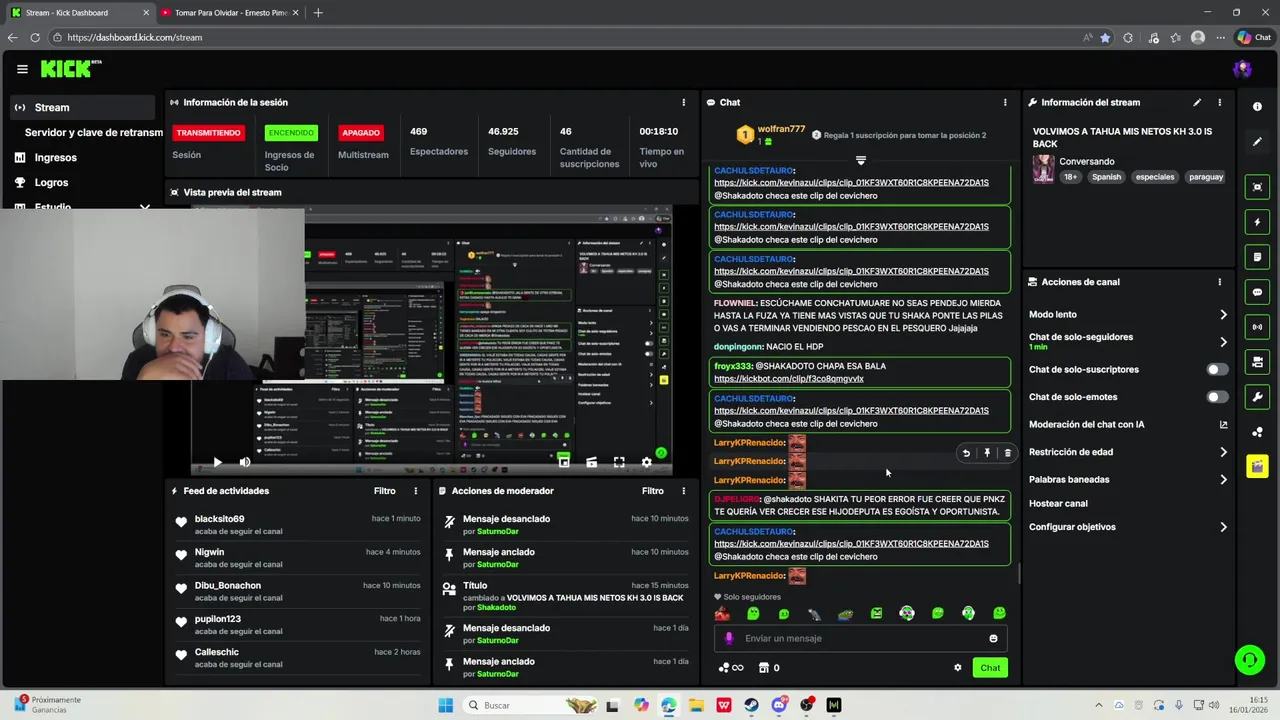The image size is (1280, 720).
Task: Click the browser address bar
Action: coord(570,37)
